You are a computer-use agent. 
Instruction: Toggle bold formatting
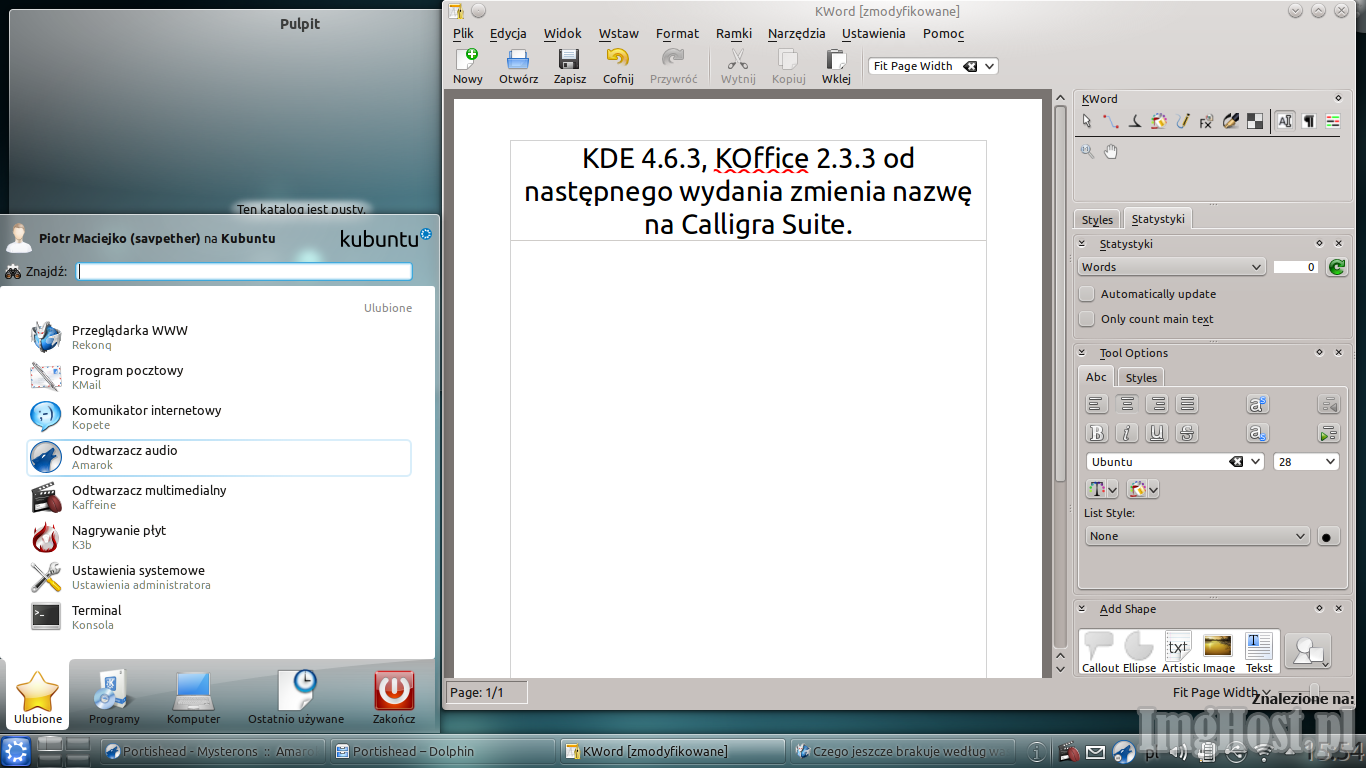tap(1097, 434)
